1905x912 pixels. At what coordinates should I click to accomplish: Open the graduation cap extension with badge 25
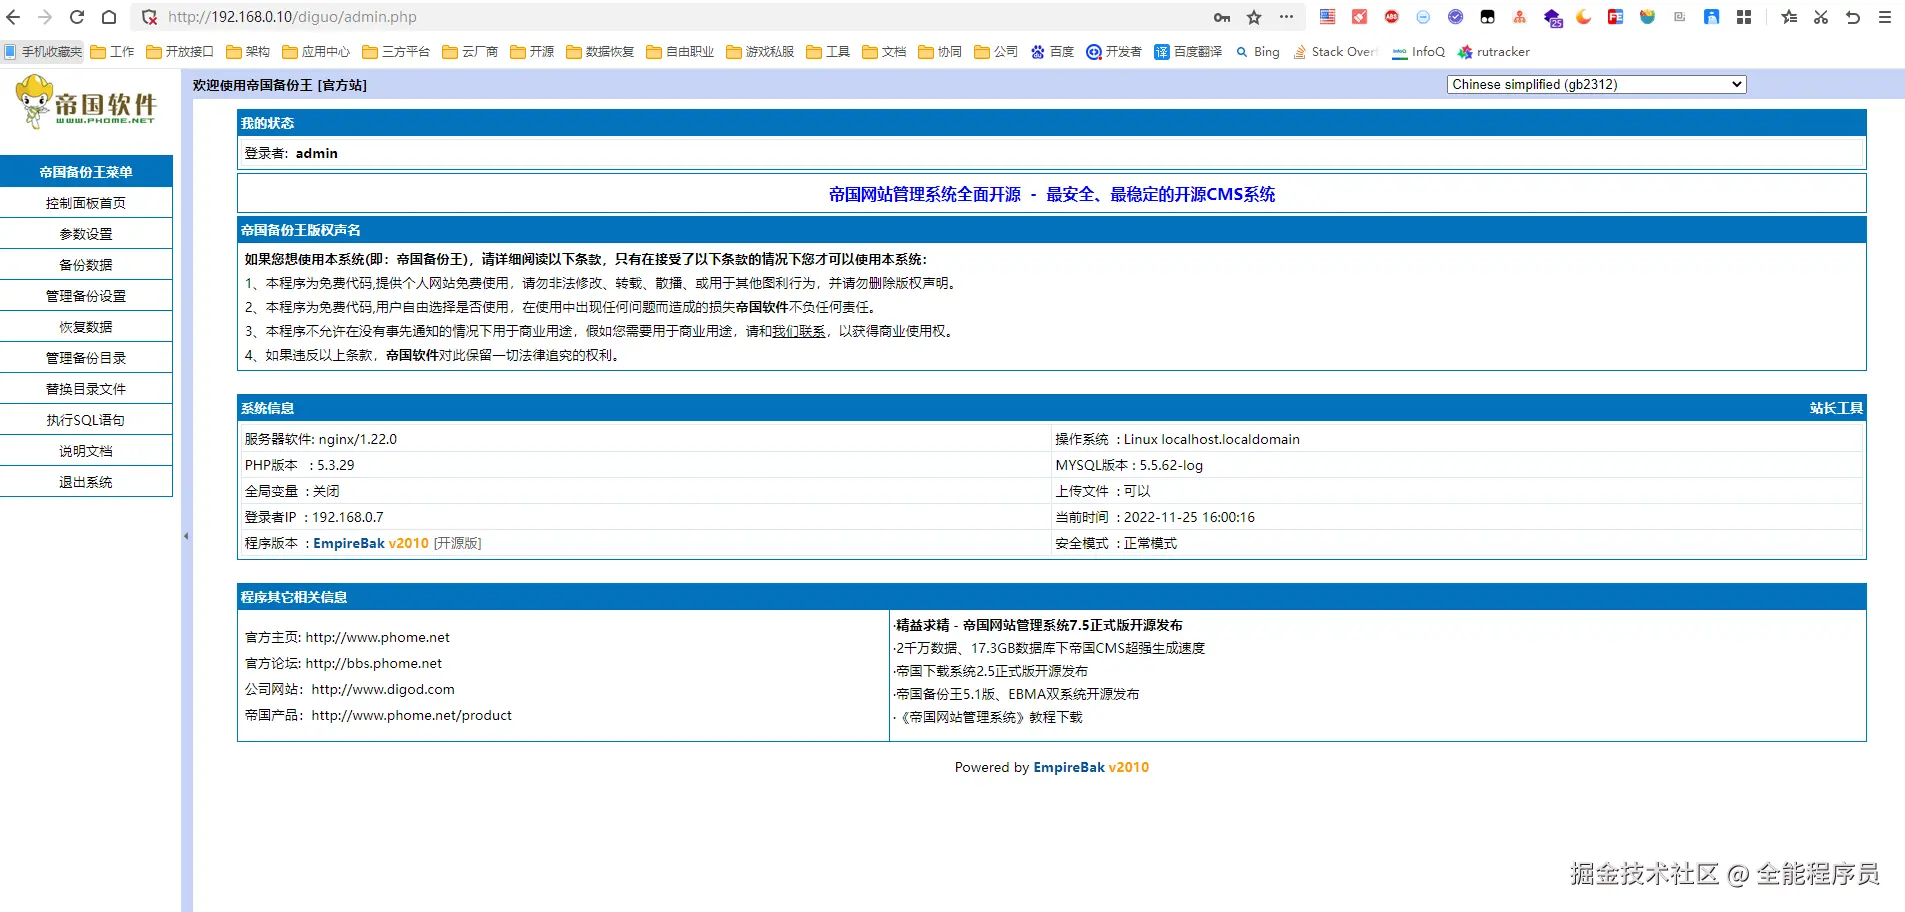pyautogui.click(x=1553, y=18)
